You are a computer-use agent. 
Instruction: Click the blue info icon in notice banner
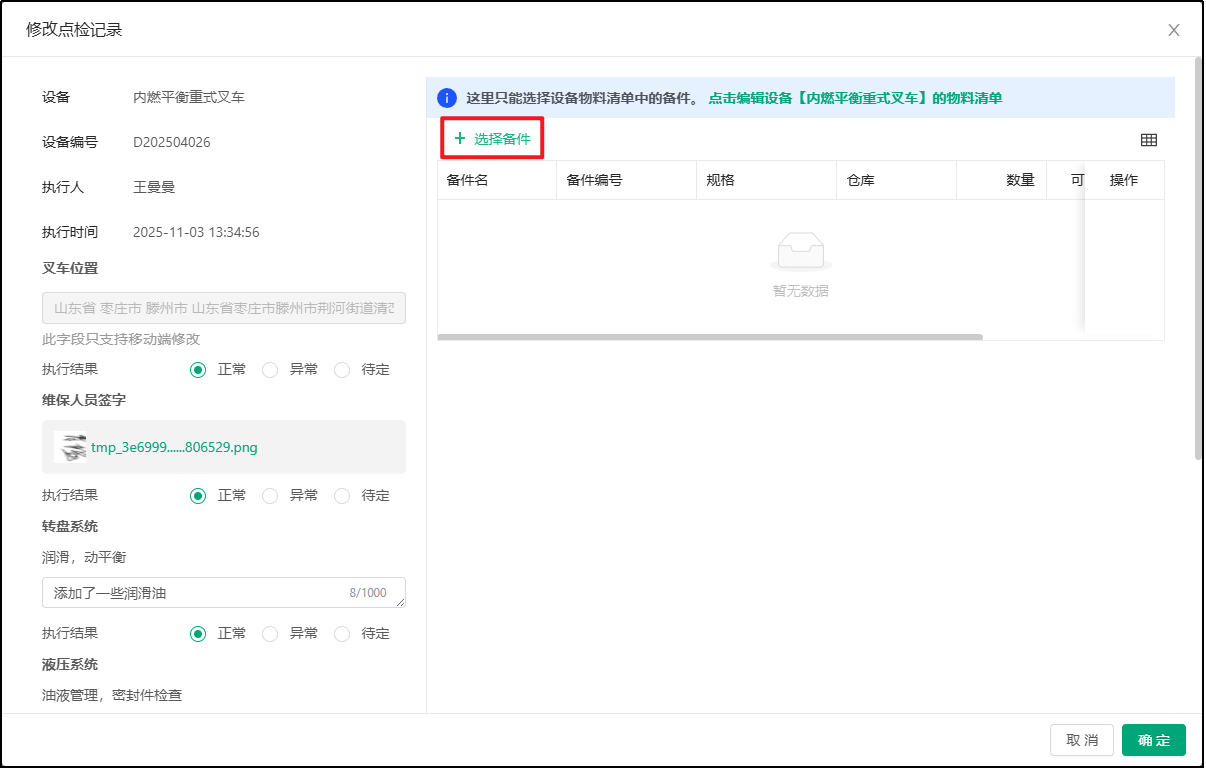point(446,98)
